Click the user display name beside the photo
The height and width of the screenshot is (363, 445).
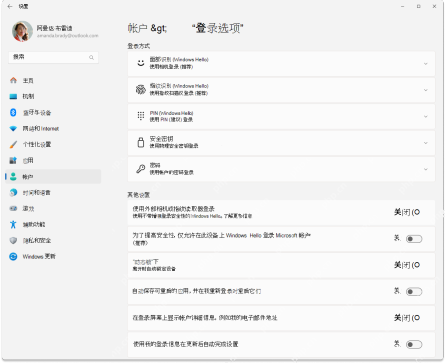point(54,28)
